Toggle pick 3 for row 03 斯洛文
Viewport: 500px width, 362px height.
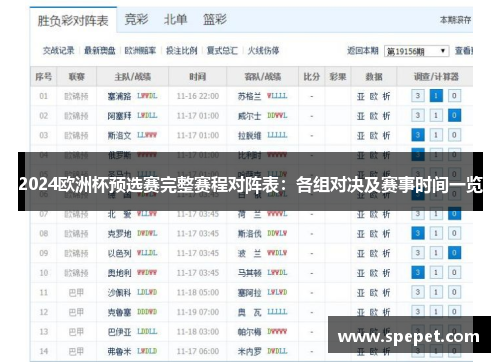(418, 135)
